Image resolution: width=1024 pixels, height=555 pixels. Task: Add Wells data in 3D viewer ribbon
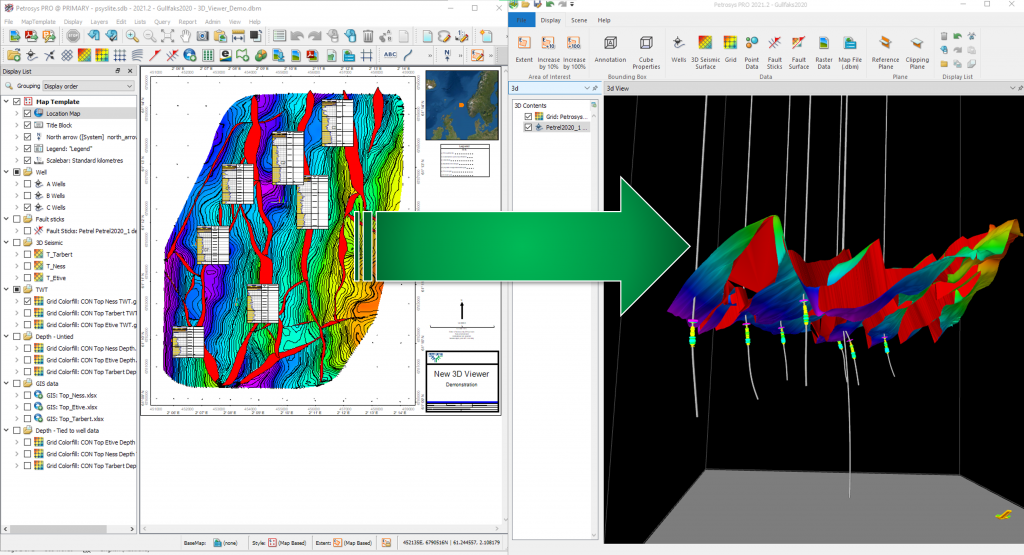click(x=679, y=49)
